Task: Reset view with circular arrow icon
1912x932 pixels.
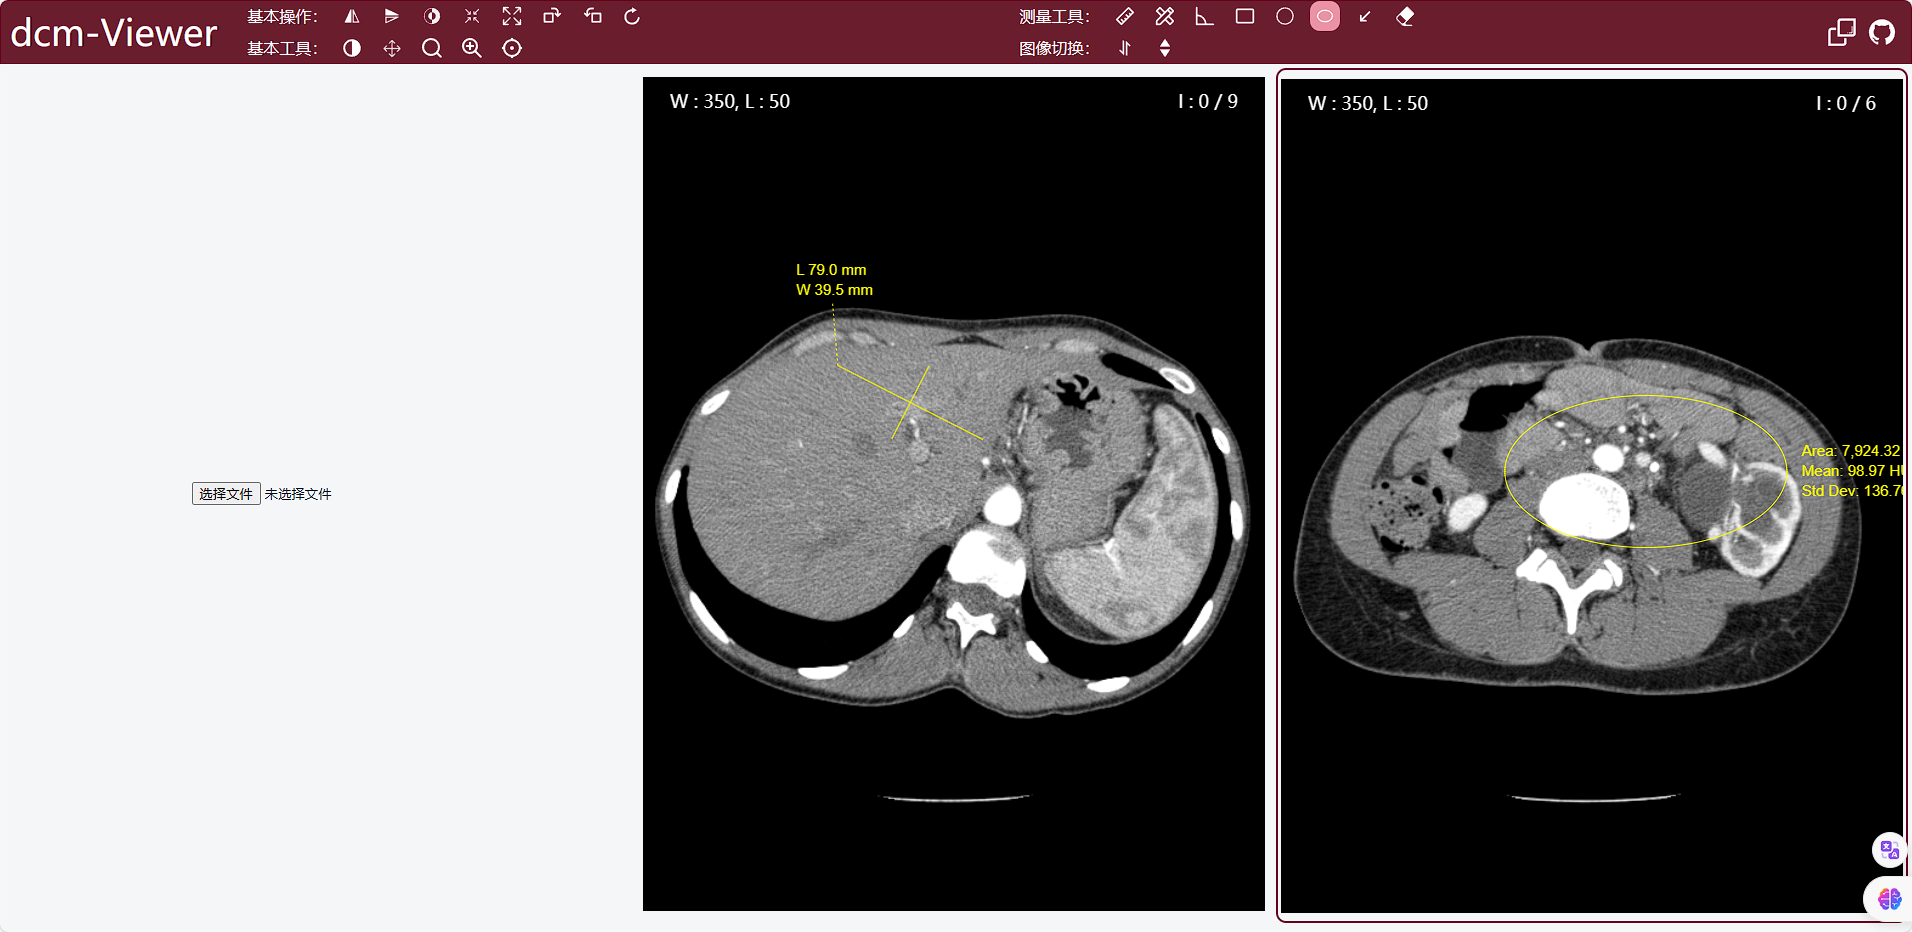Action: point(632,16)
